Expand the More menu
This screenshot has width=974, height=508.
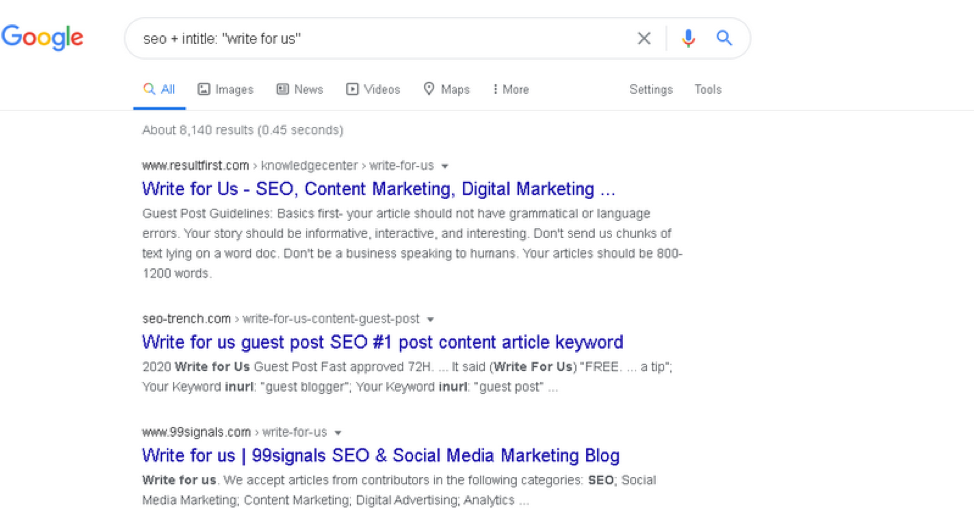pyautogui.click(x=510, y=90)
